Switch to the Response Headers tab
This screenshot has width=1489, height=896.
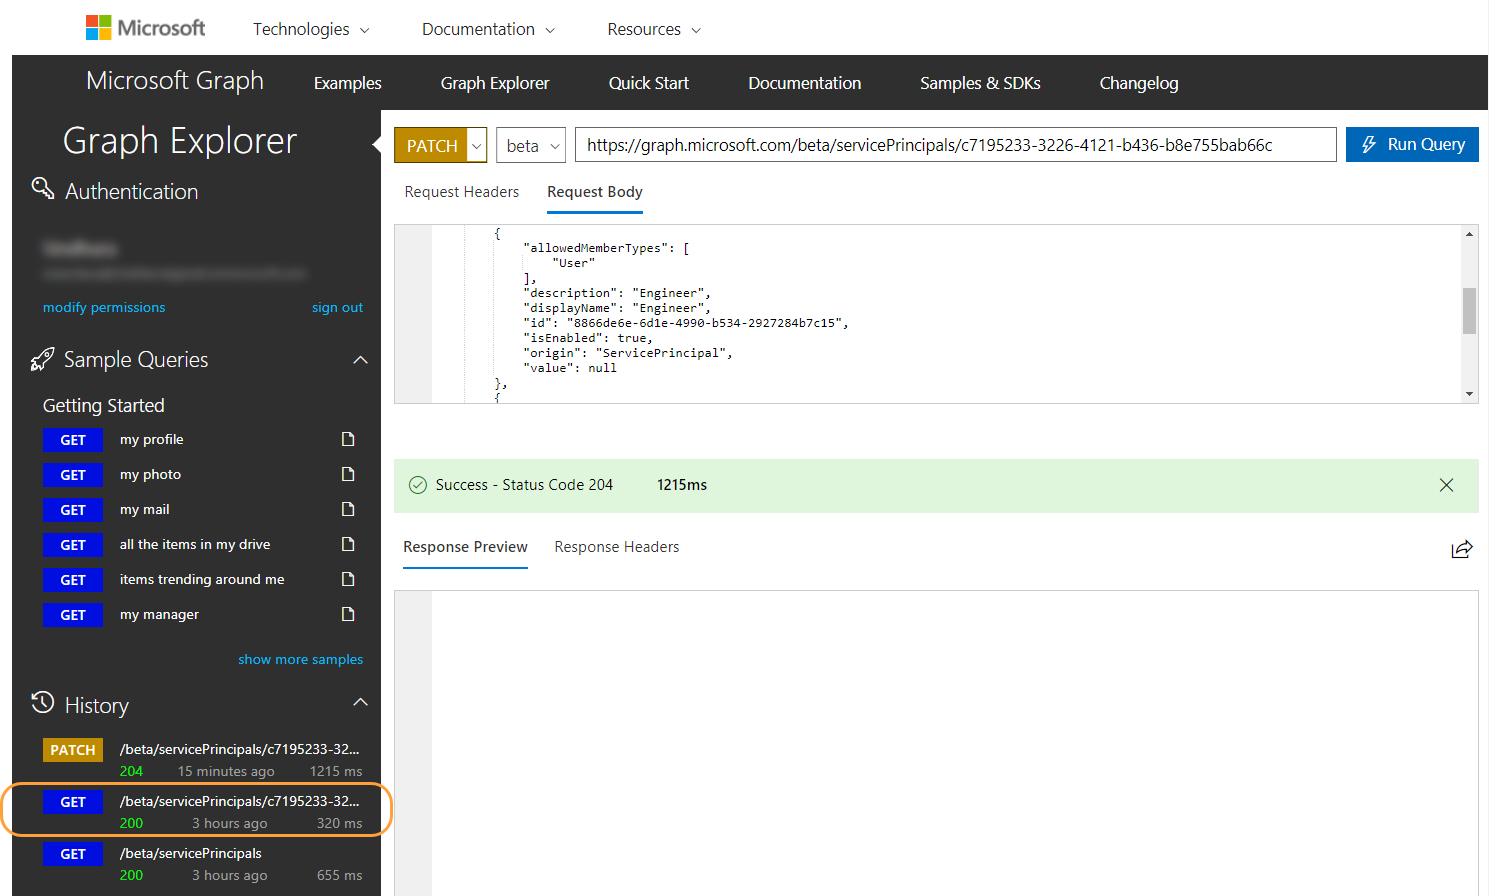pyautogui.click(x=617, y=547)
